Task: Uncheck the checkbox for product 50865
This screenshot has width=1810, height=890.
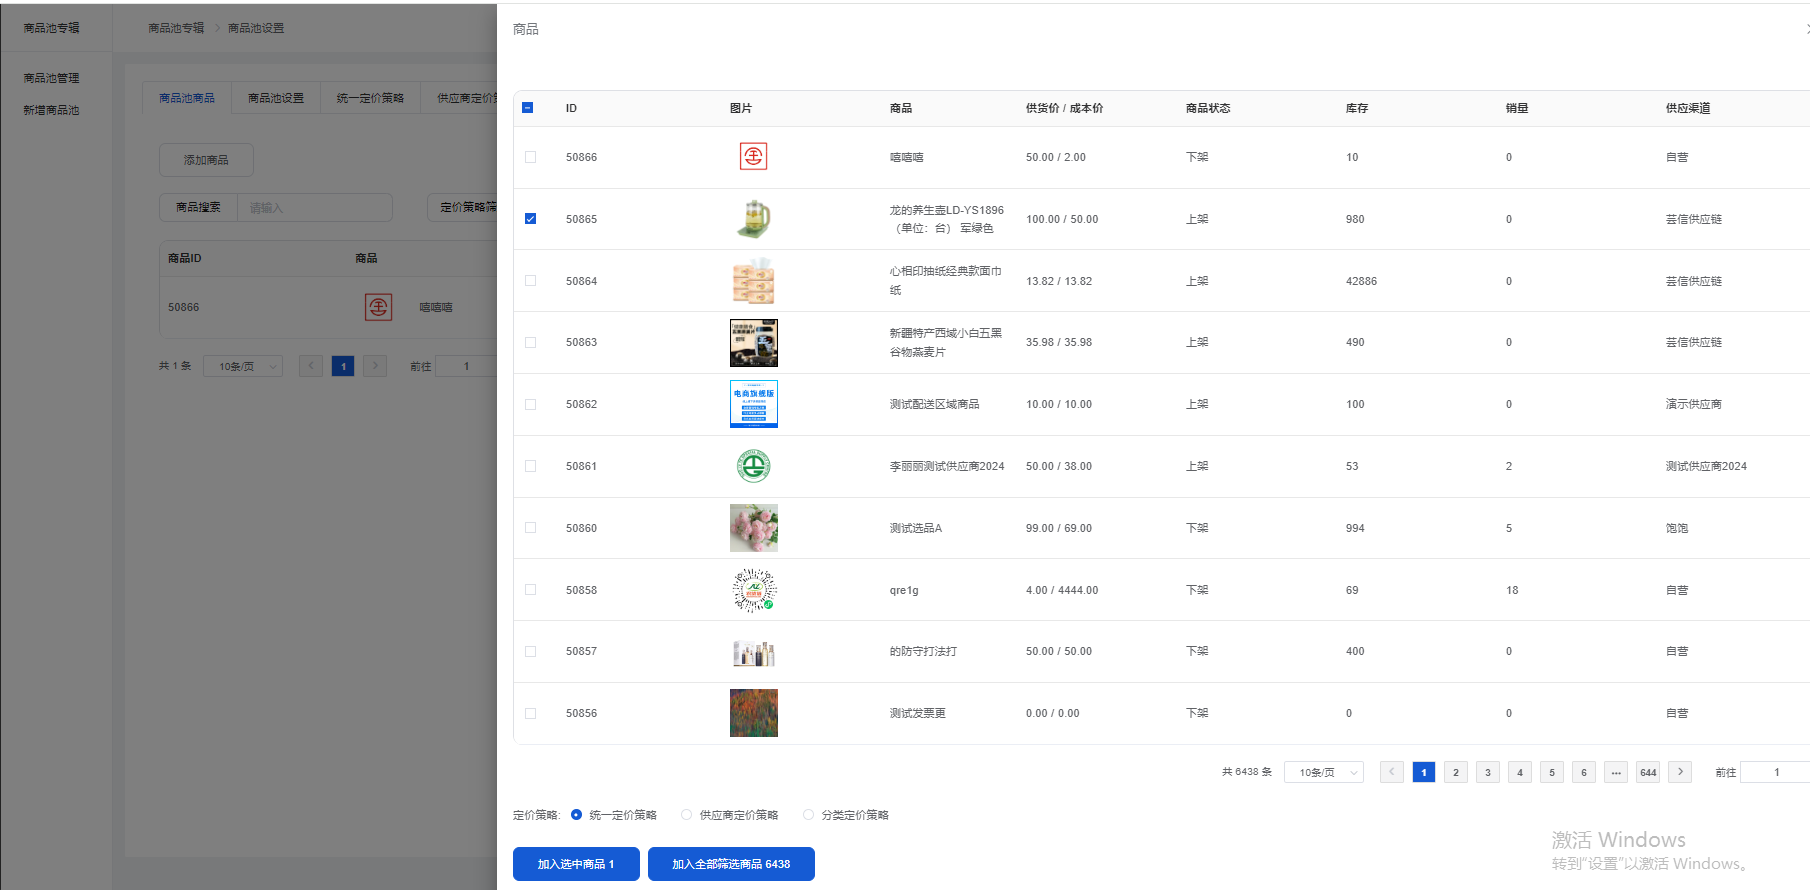Action: pos(530,219)
